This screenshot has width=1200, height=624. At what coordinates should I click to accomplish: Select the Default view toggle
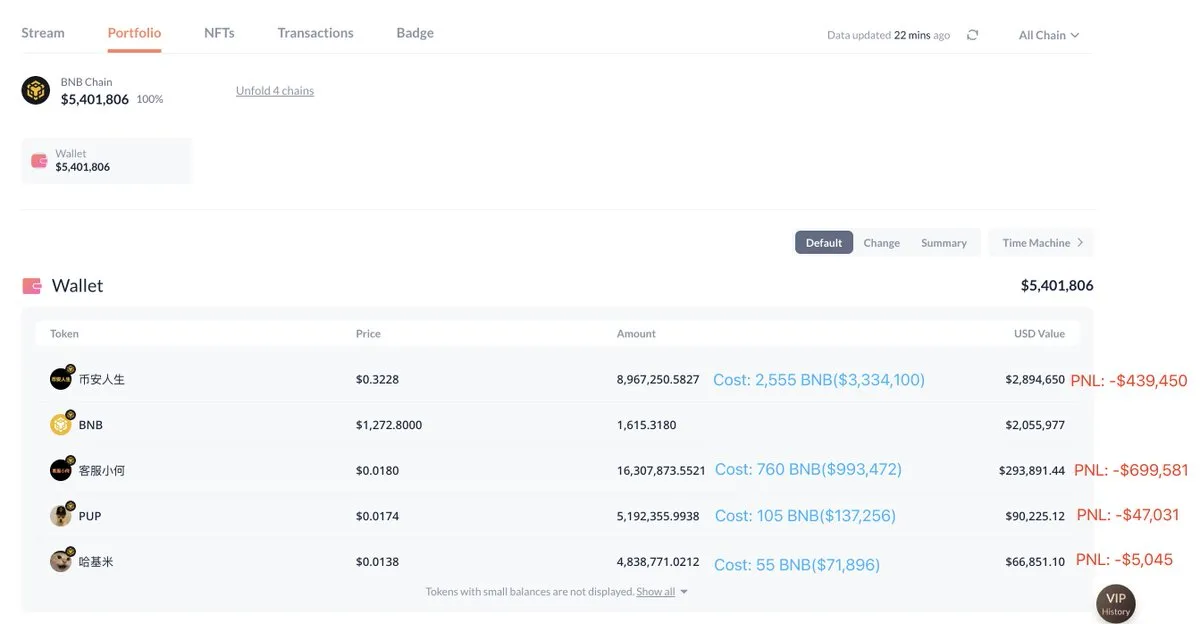pyautogui.click(x=824, y=243)
